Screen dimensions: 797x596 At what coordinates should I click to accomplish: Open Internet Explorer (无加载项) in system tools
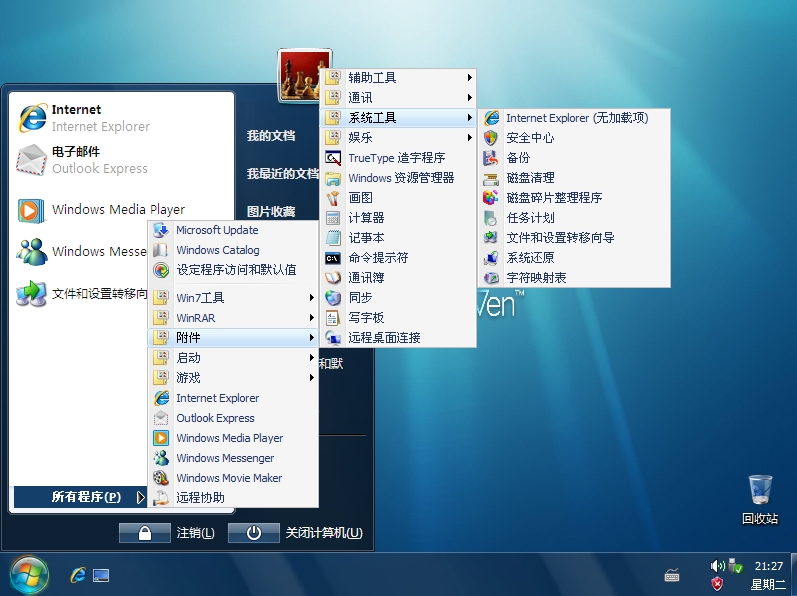[574, 118]
